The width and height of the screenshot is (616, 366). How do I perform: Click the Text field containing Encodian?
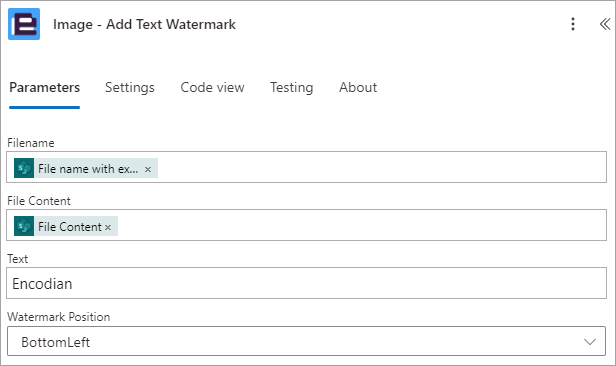306,283
